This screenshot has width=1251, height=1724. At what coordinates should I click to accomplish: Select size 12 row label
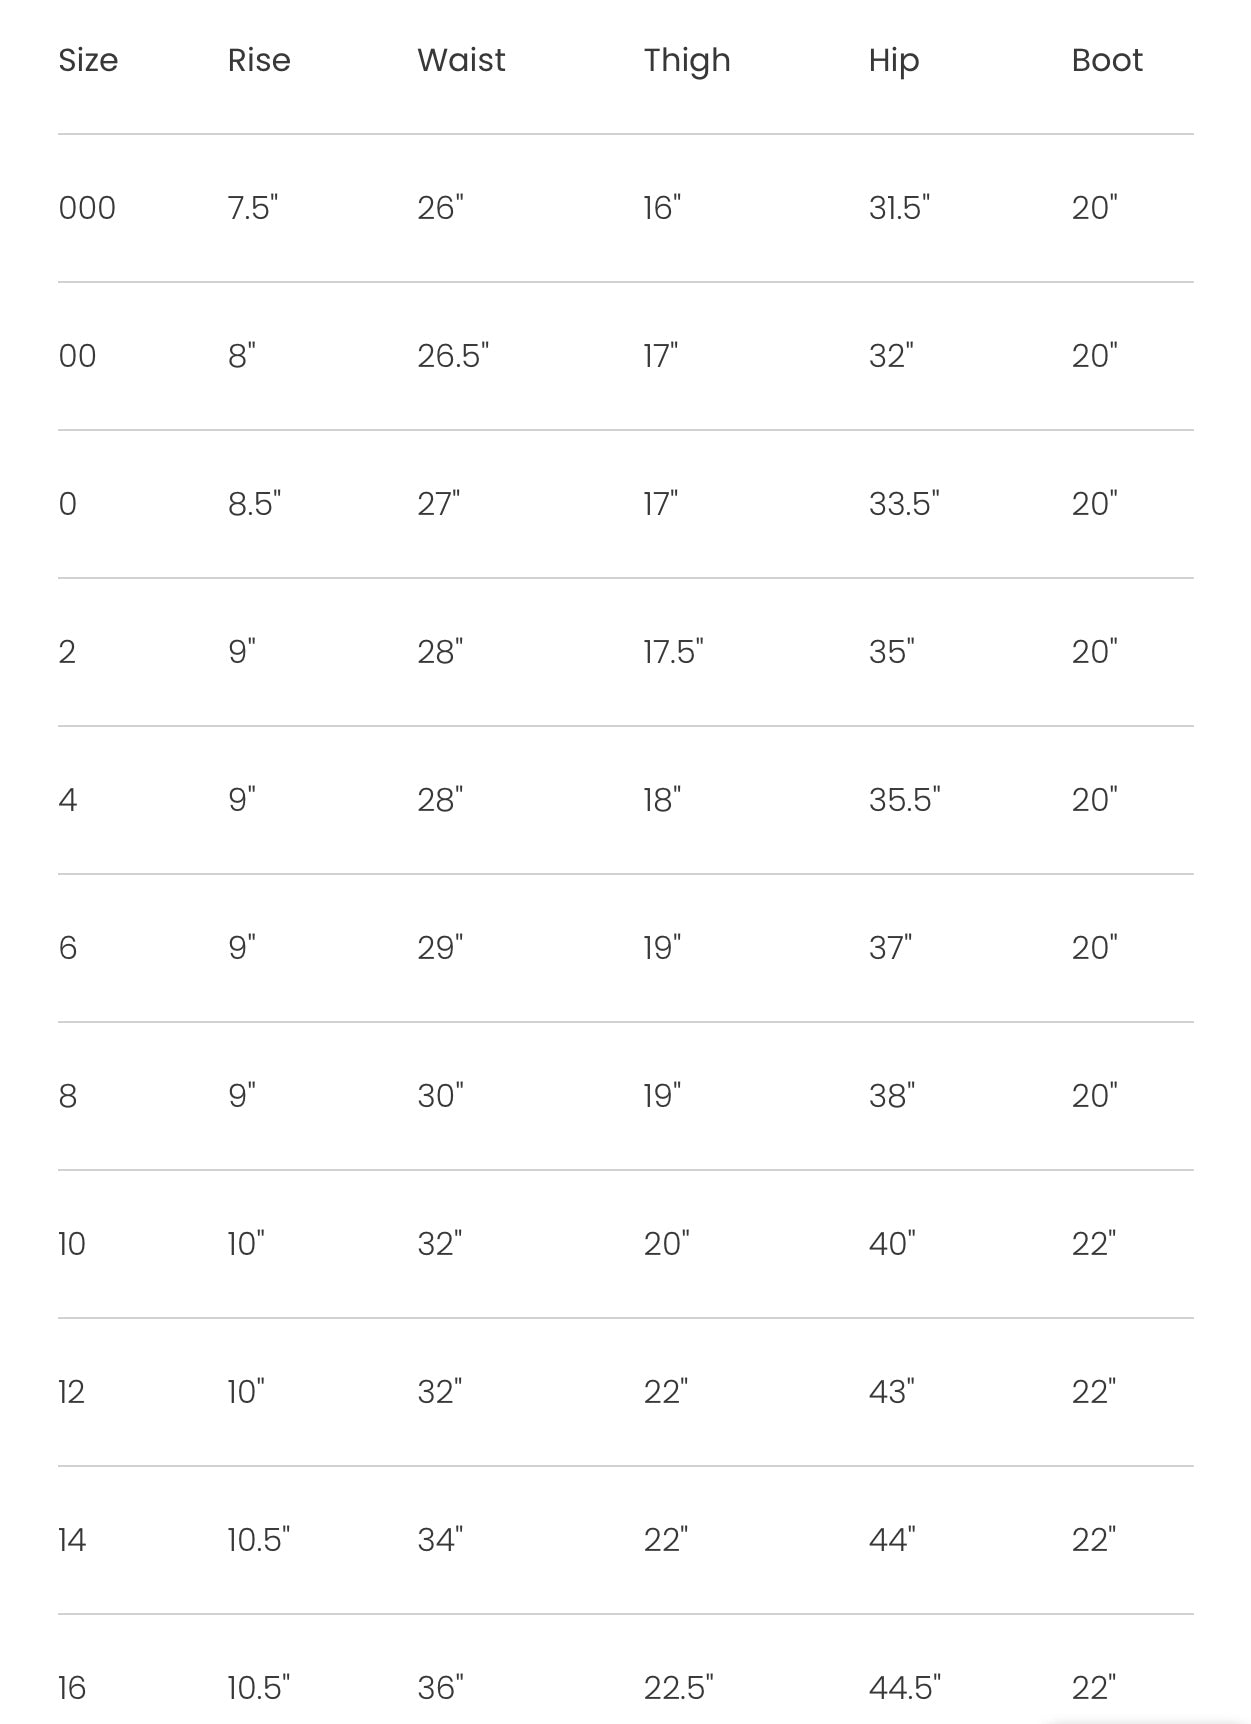[x=72, y=1391]
